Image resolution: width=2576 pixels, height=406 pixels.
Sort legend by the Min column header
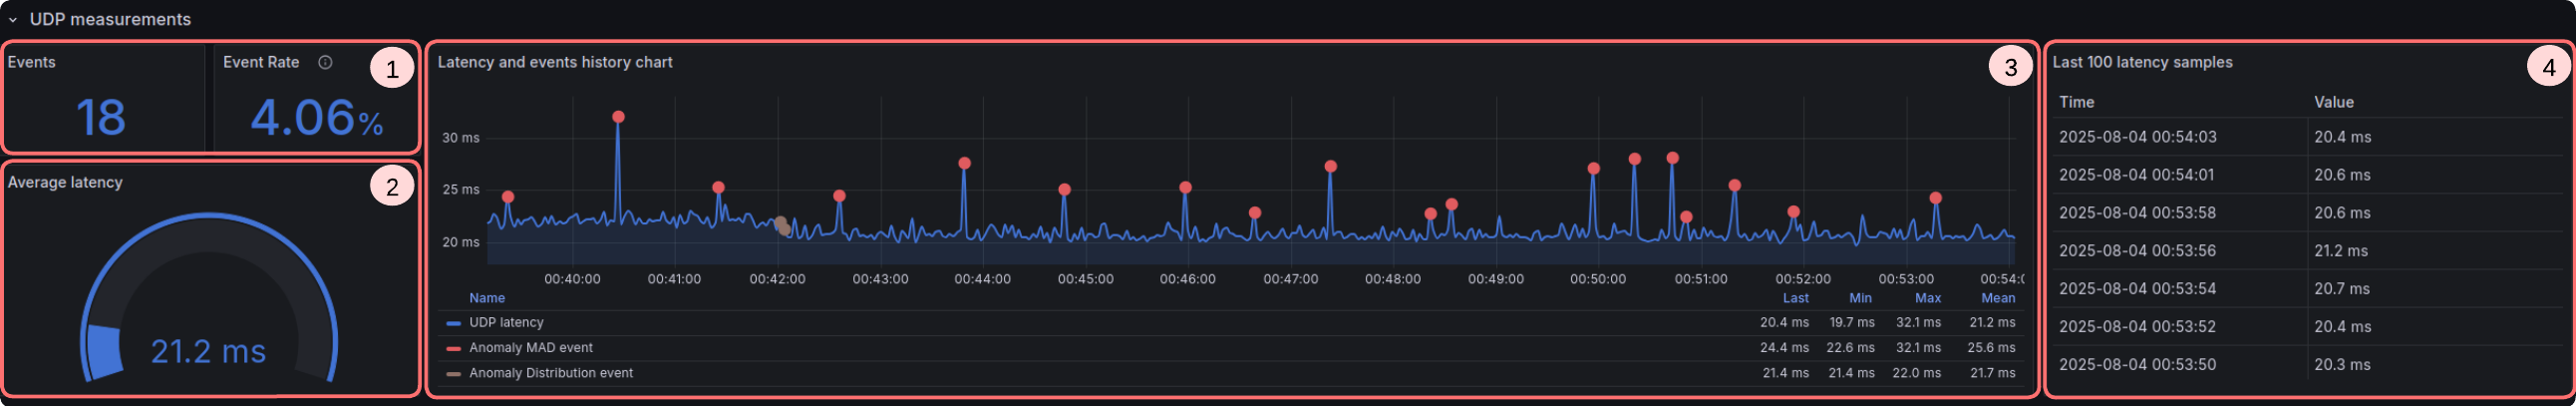[x=1860, y=298]
